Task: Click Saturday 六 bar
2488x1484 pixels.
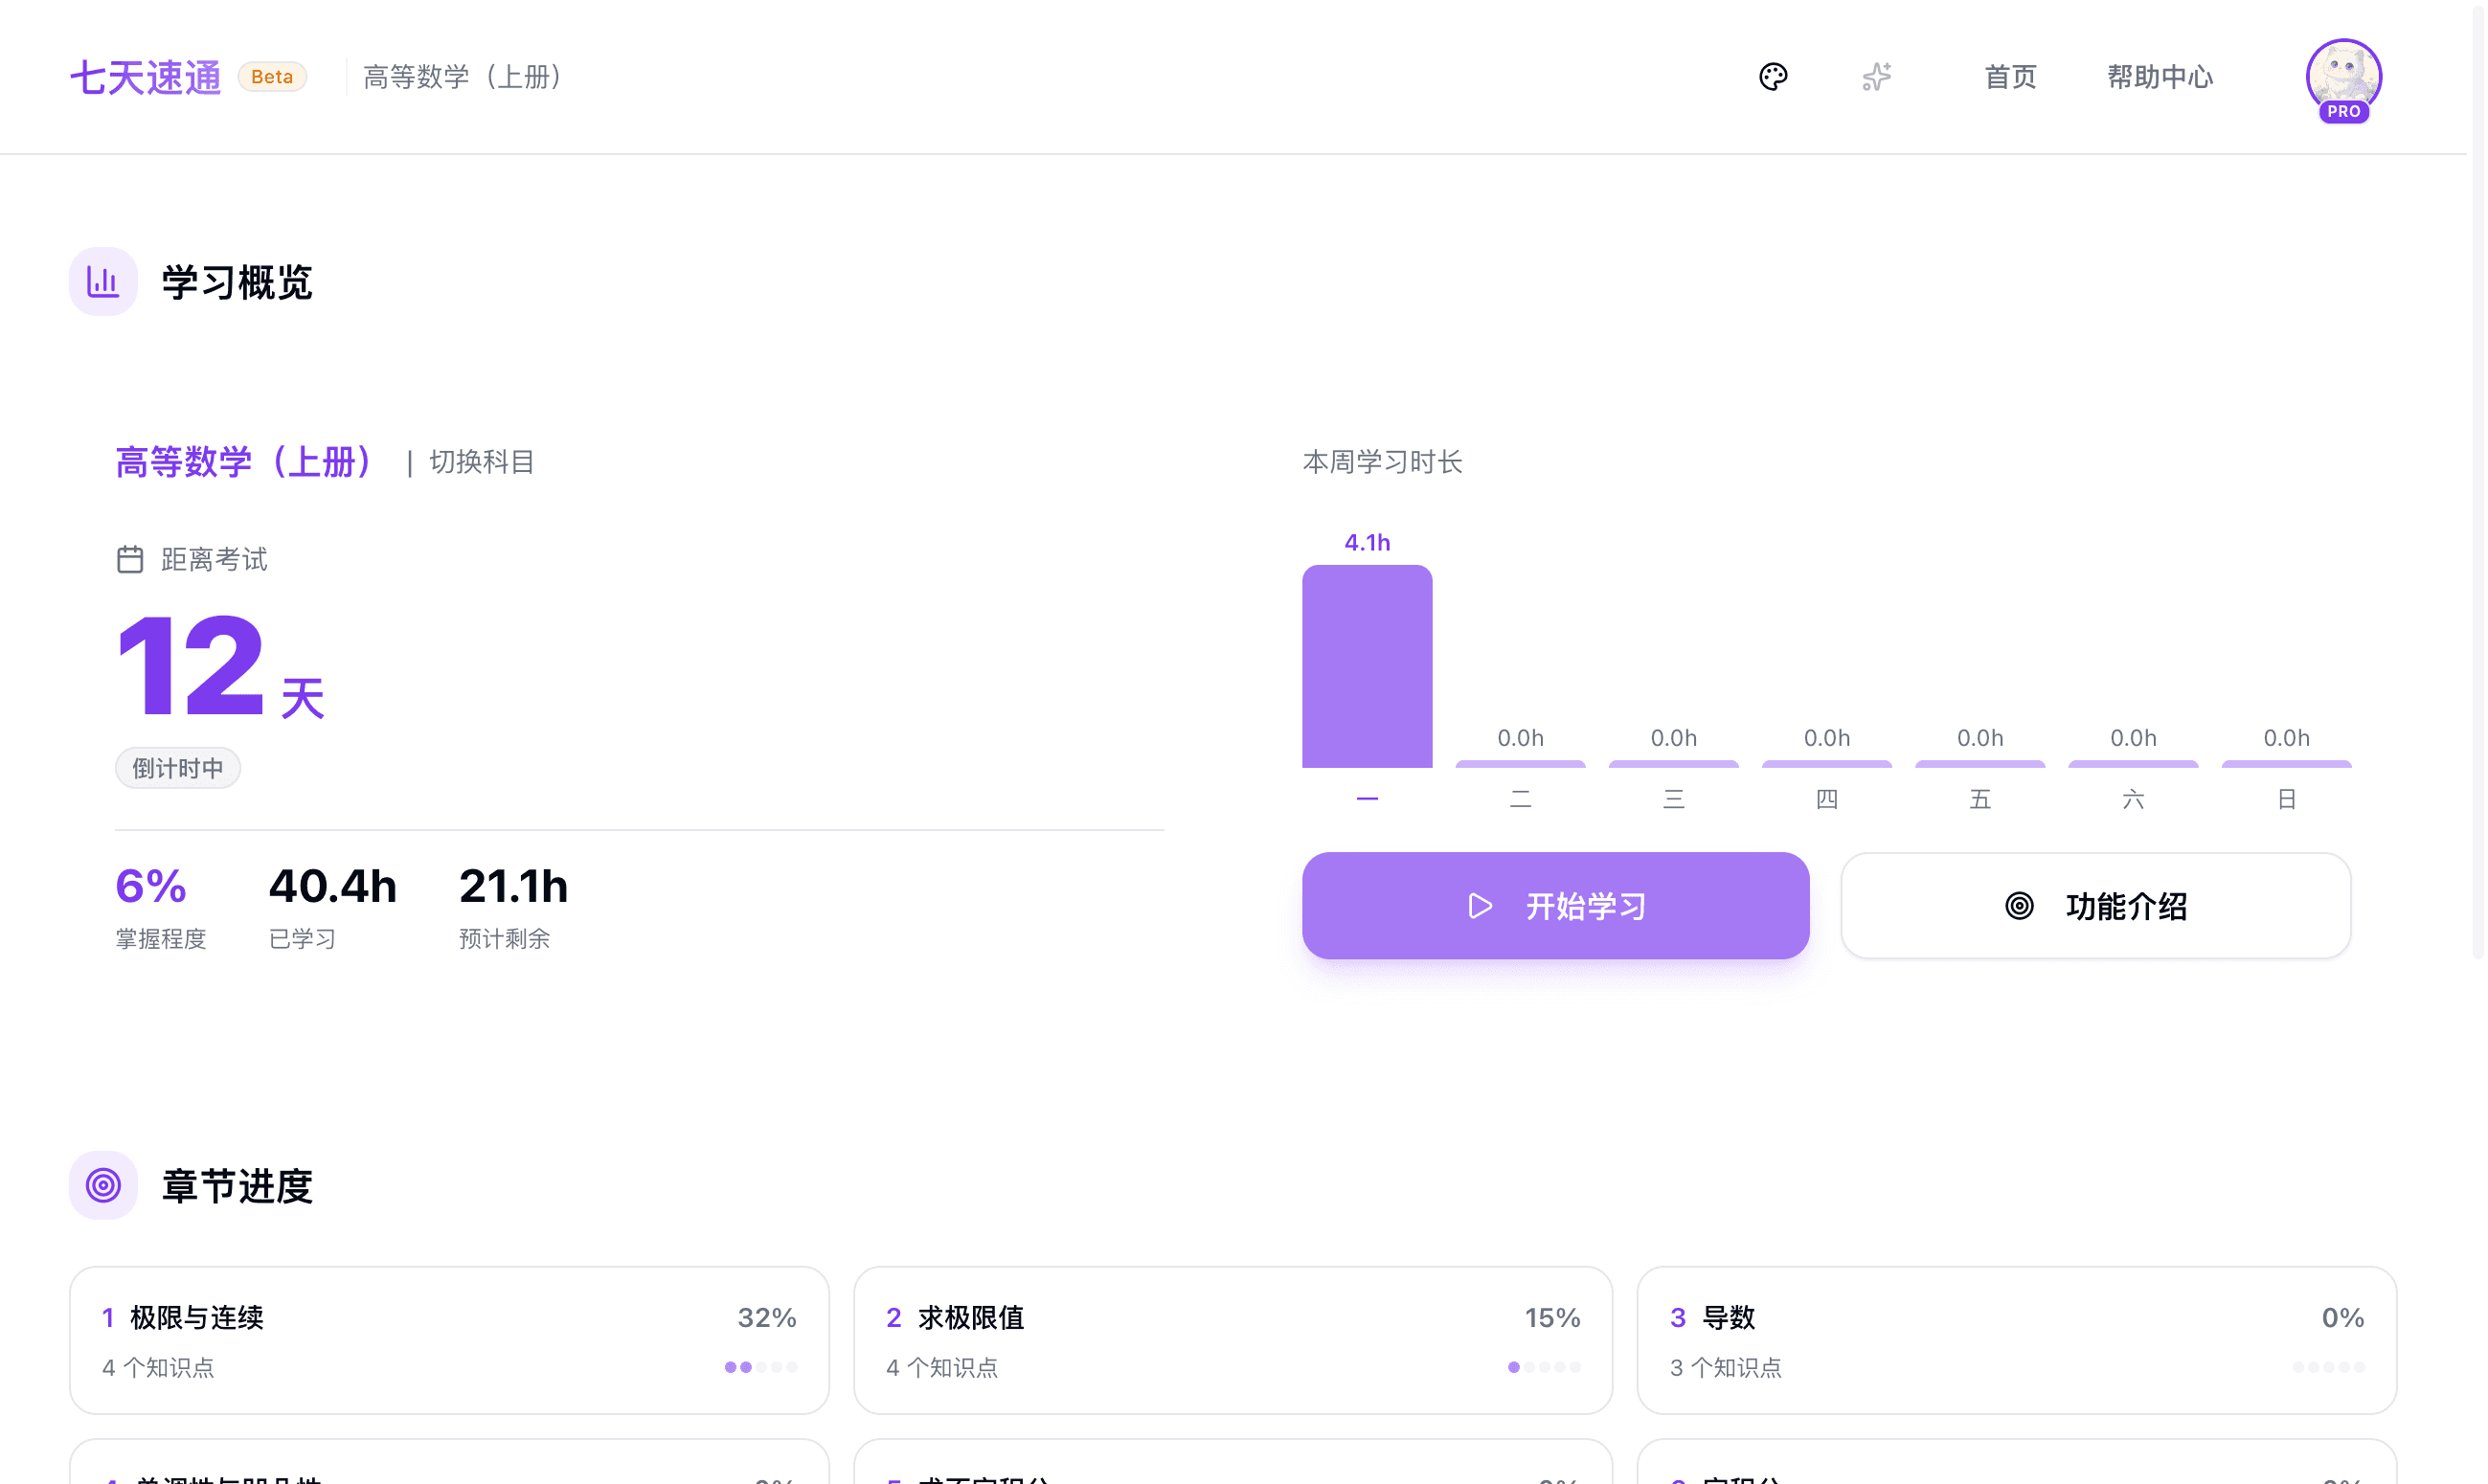Action: 2133,764
